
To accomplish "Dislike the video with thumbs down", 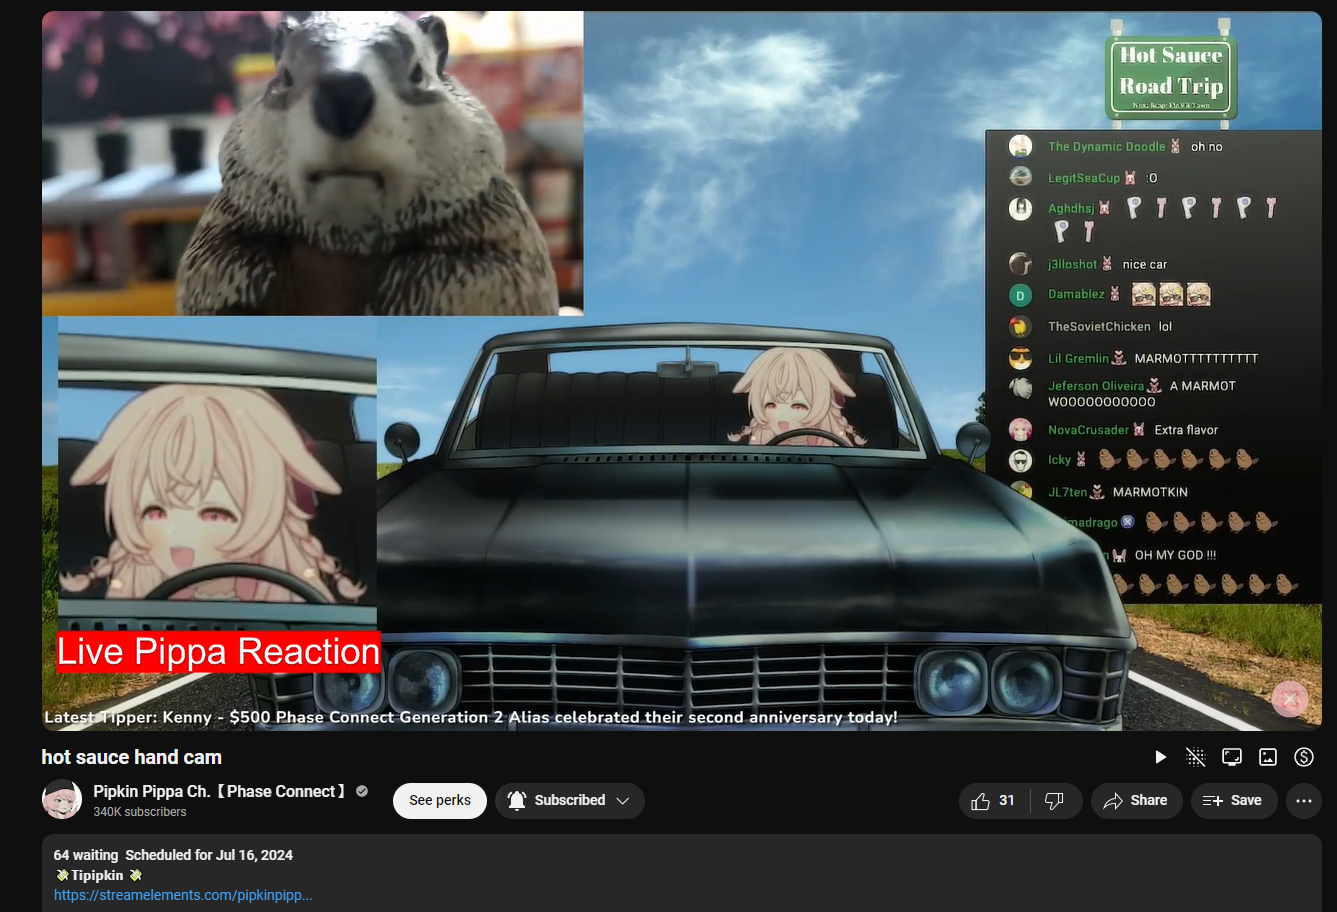I will pyautogui.click(x=1054, y=800).
